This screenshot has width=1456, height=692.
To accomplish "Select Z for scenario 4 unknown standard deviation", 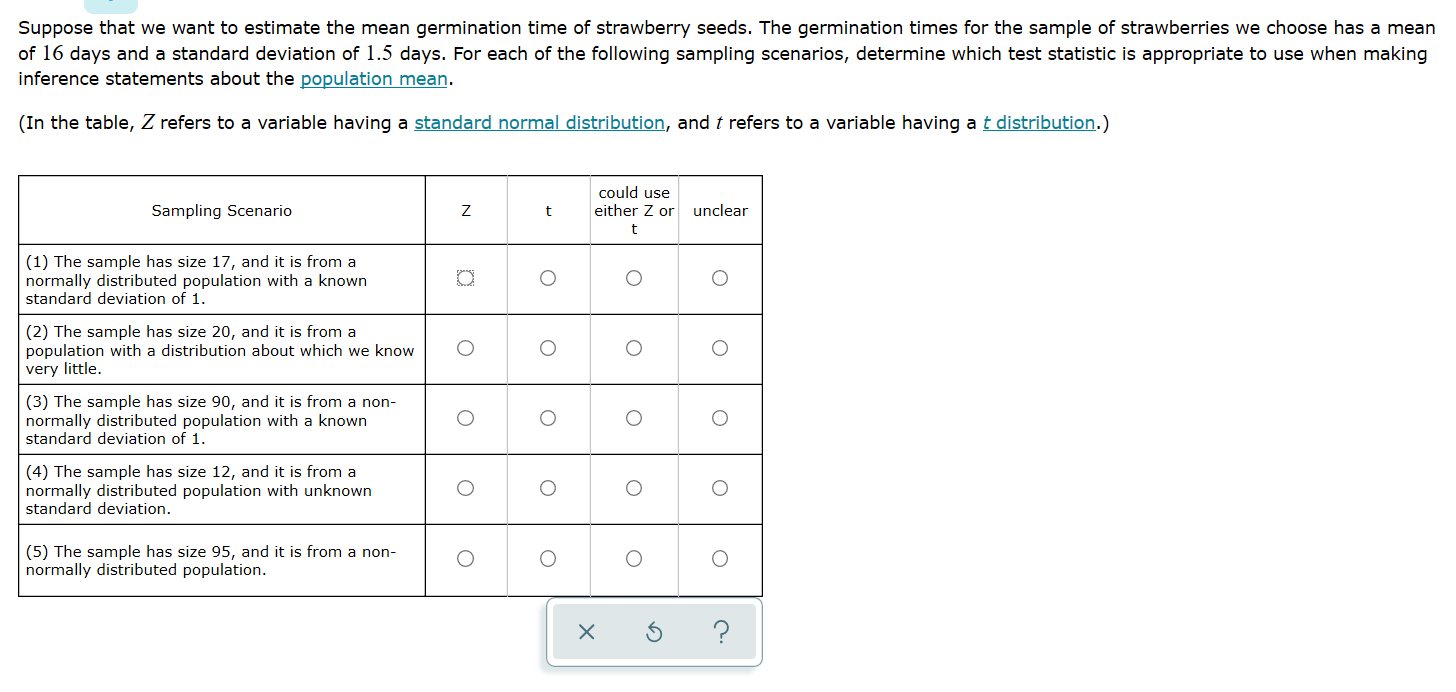I will click(x=465, y=489).
